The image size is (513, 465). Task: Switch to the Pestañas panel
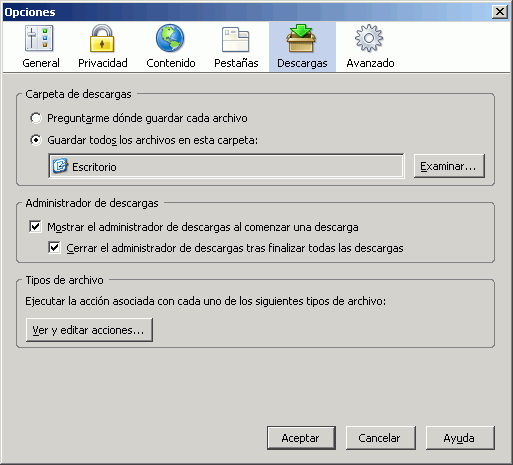[x=236, y=46]
